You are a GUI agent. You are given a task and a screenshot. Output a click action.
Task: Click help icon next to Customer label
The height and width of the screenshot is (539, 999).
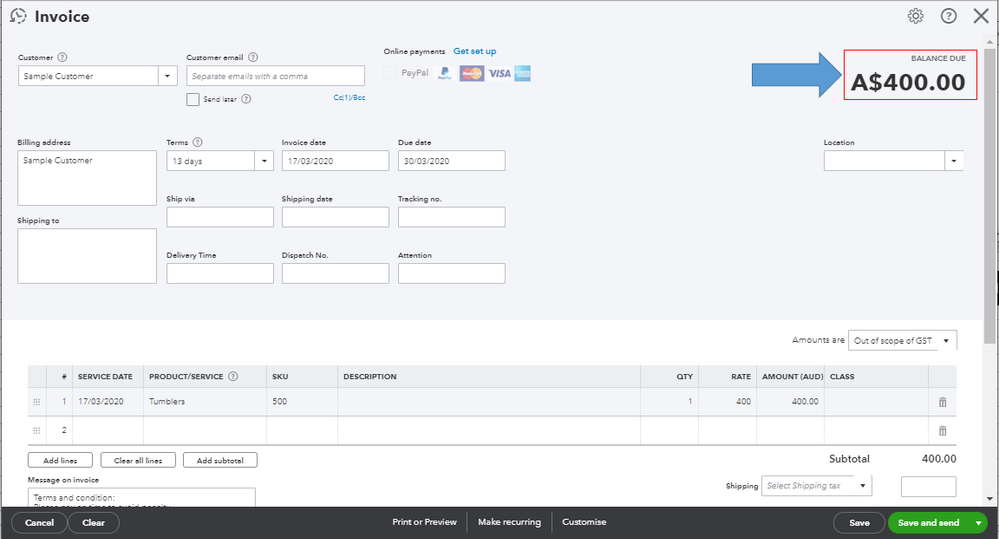pyautogui.click(x=62, y=57)
